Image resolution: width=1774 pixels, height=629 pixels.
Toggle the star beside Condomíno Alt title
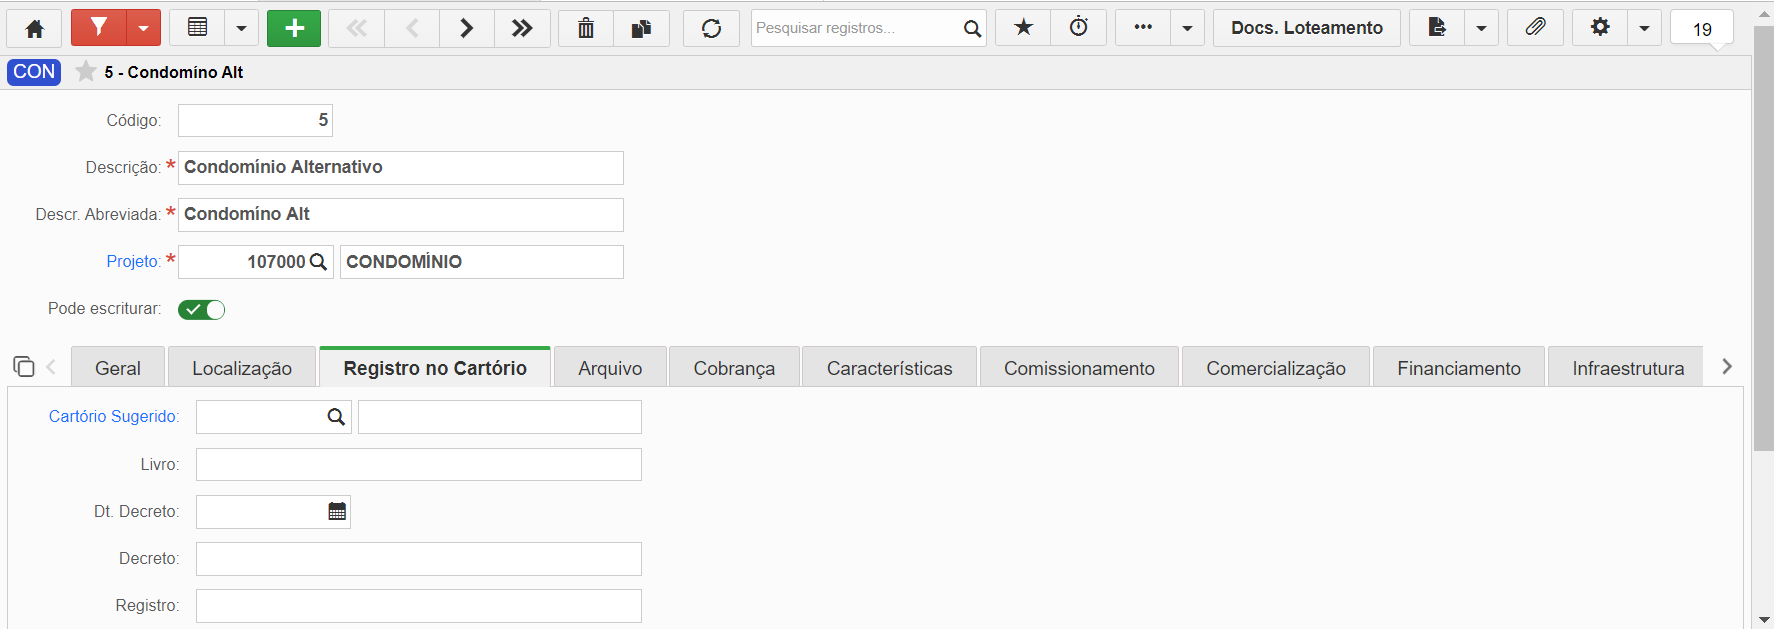[86, 72]
